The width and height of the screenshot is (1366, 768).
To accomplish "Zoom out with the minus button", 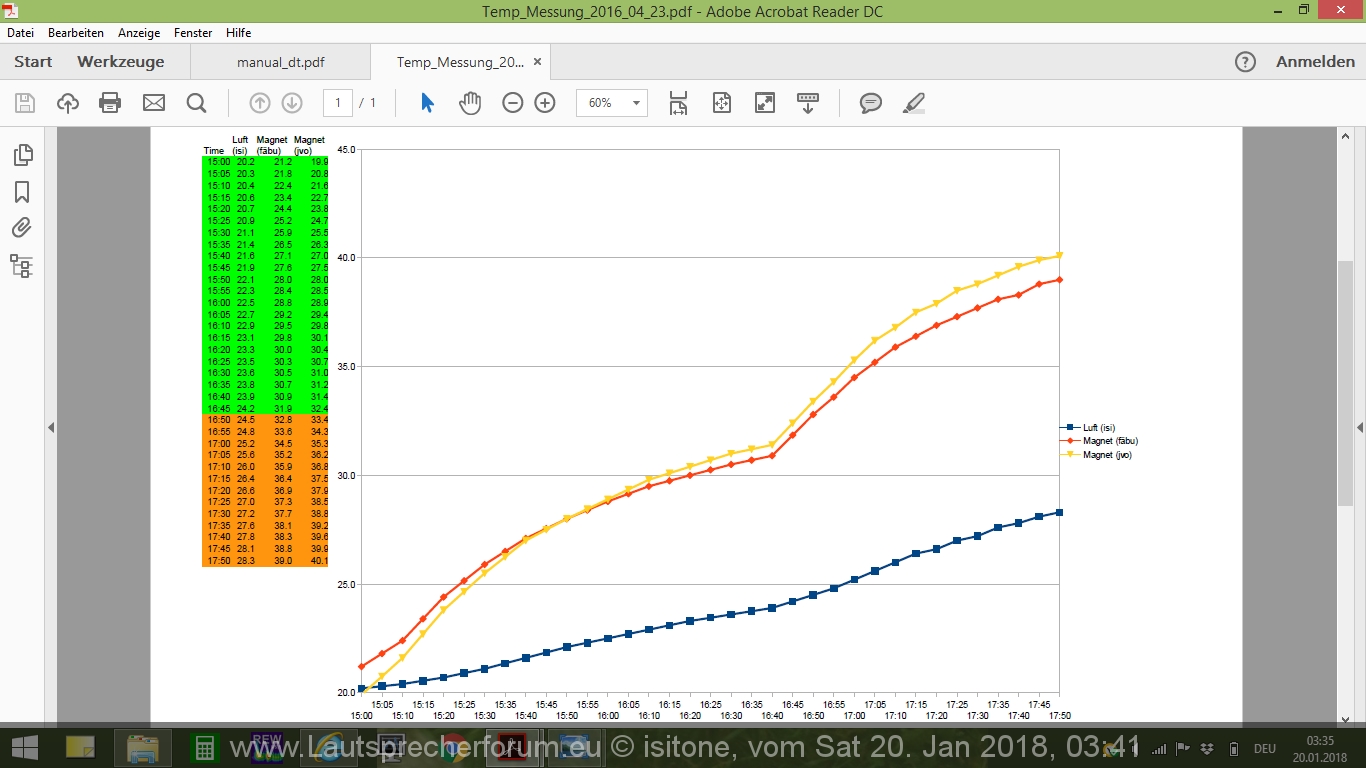I will (513, 103).
